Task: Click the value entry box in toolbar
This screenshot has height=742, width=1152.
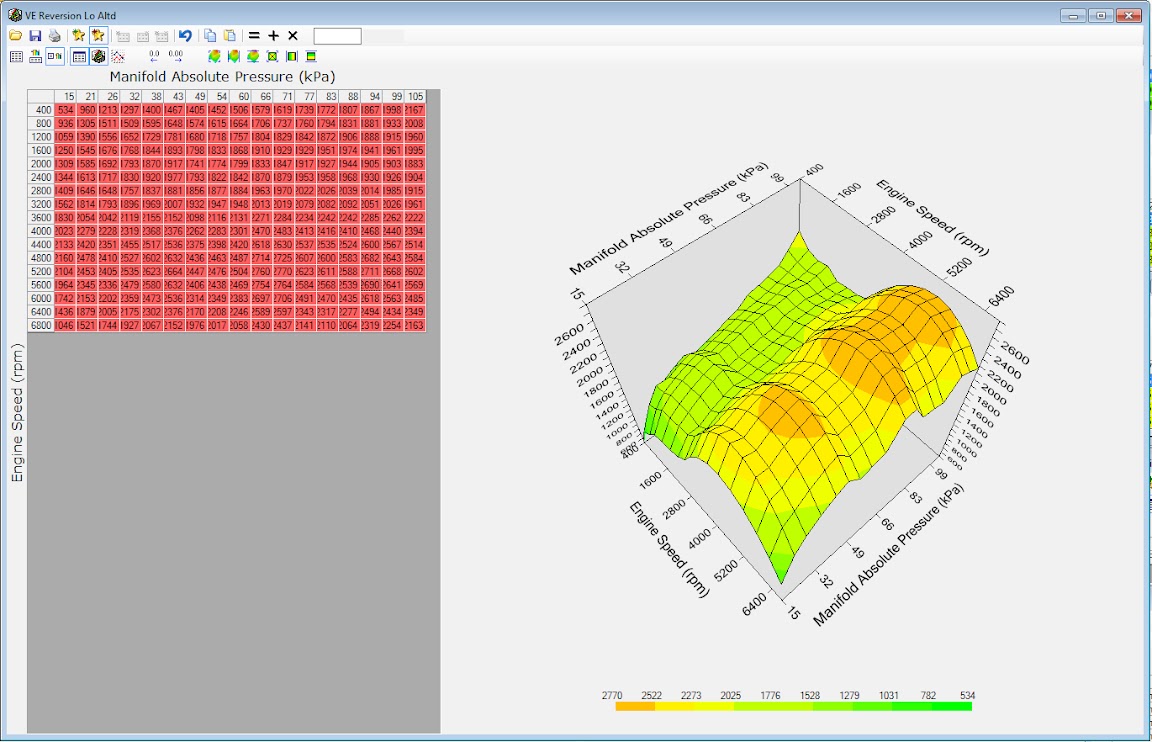Action: [x=337, y=36]
